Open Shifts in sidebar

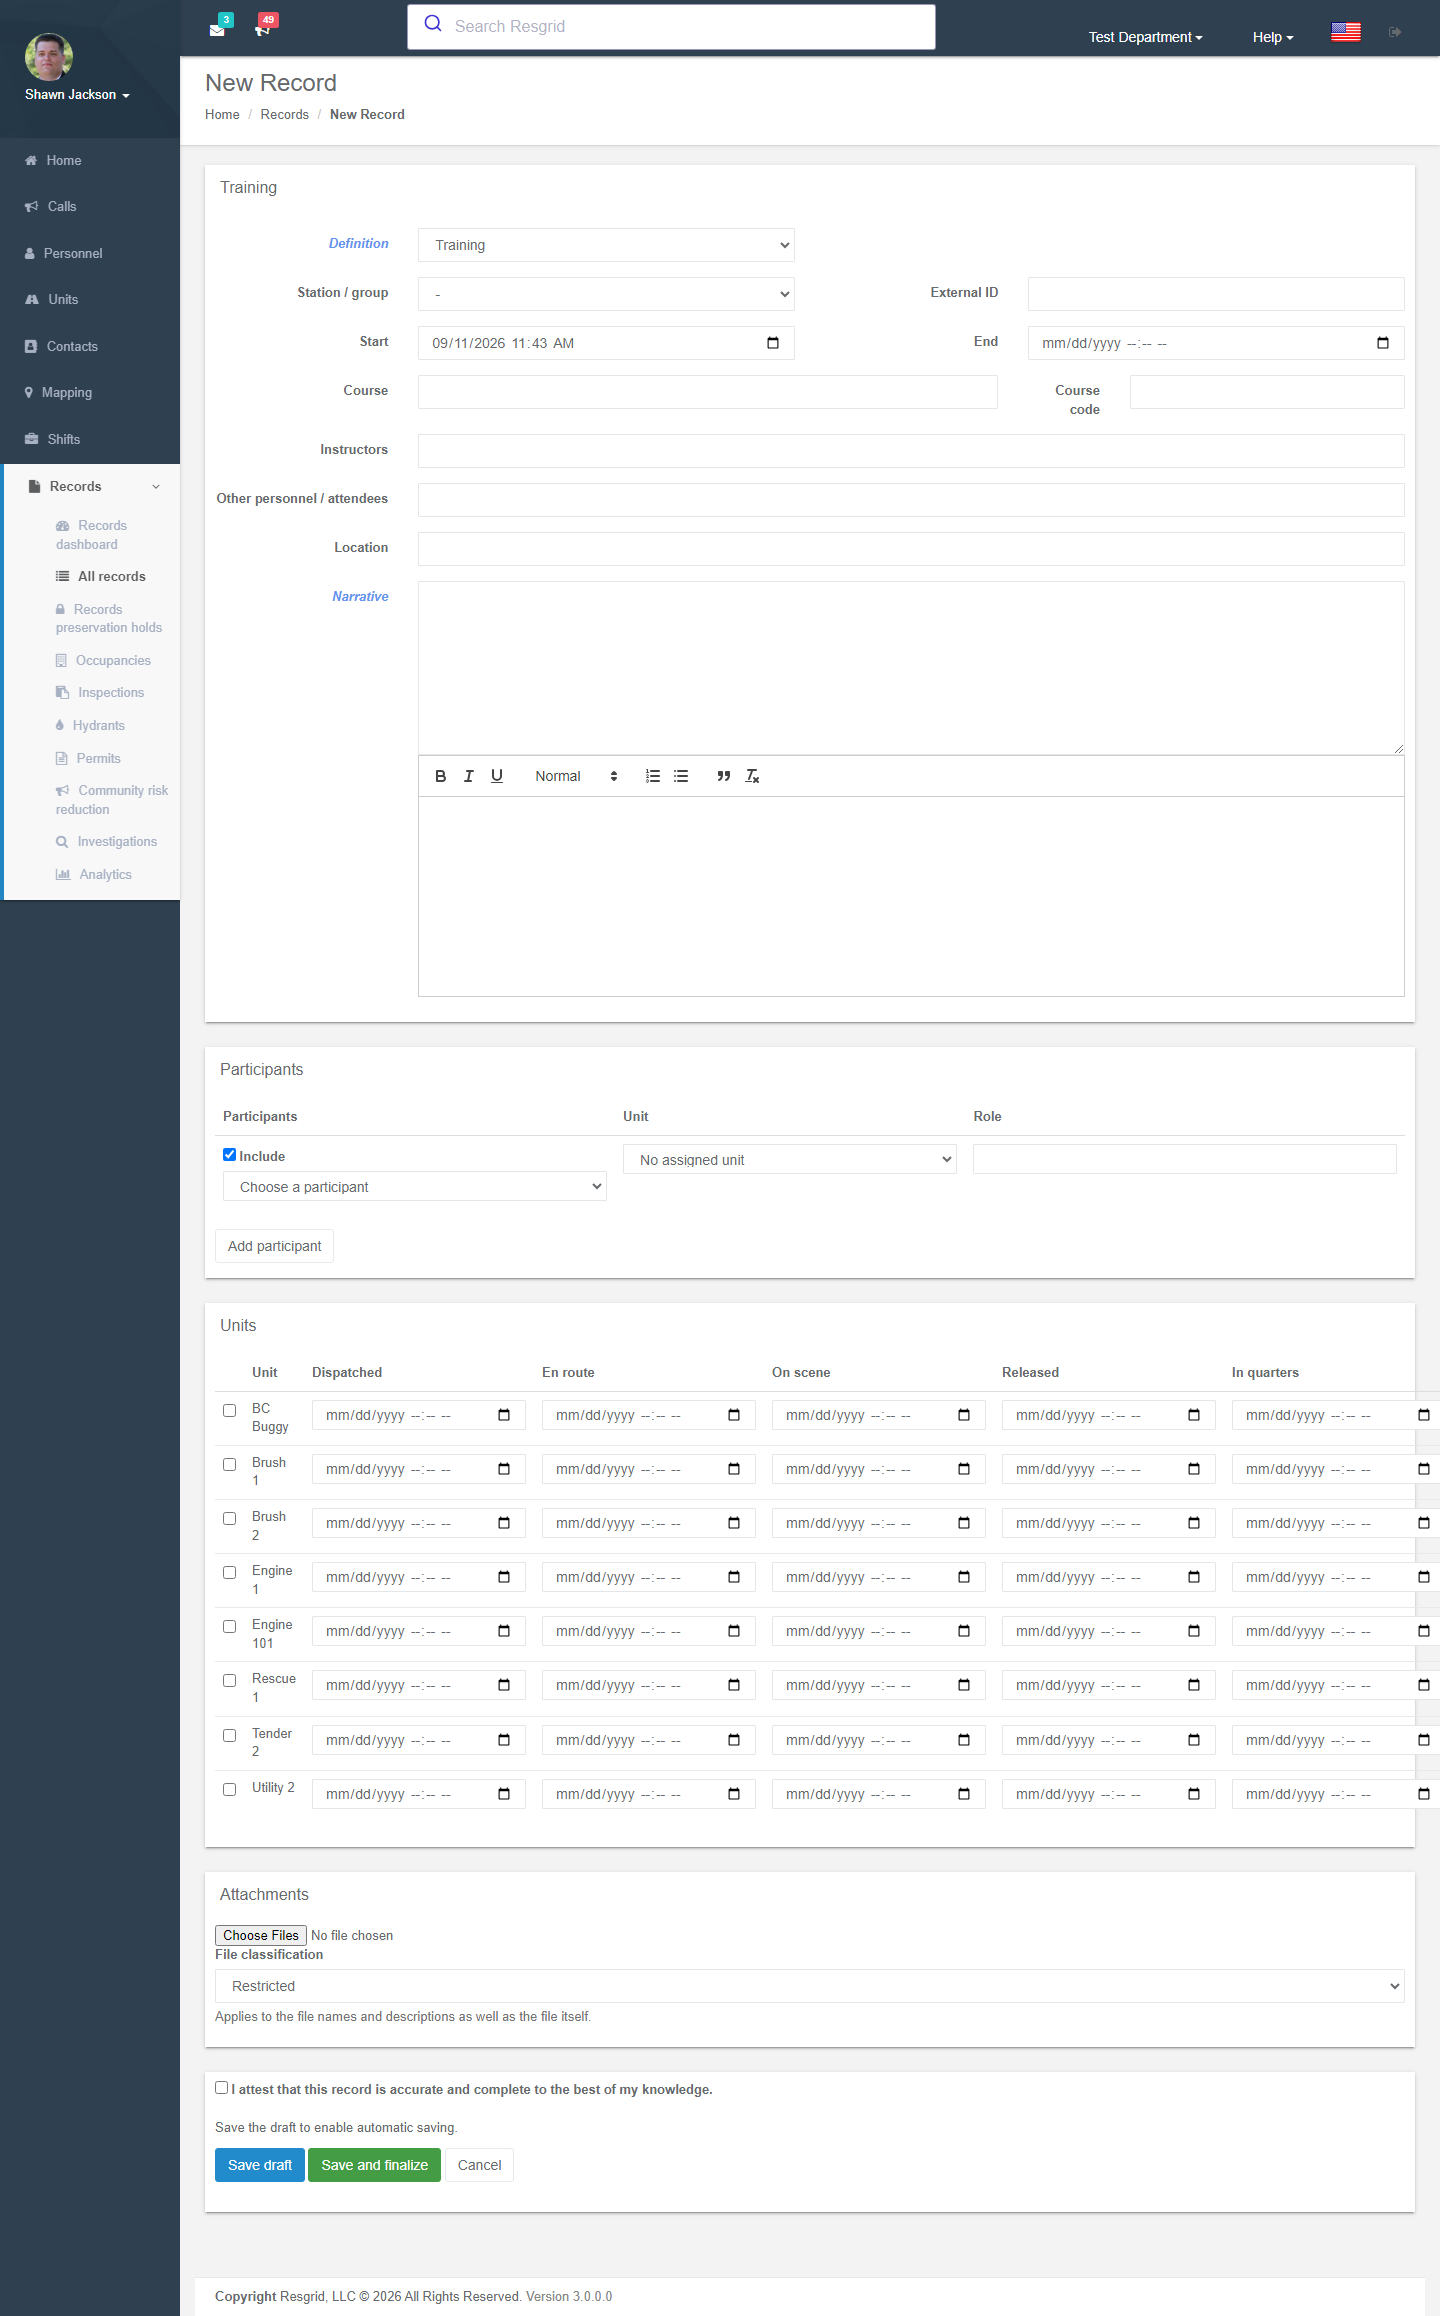point(90,439)
